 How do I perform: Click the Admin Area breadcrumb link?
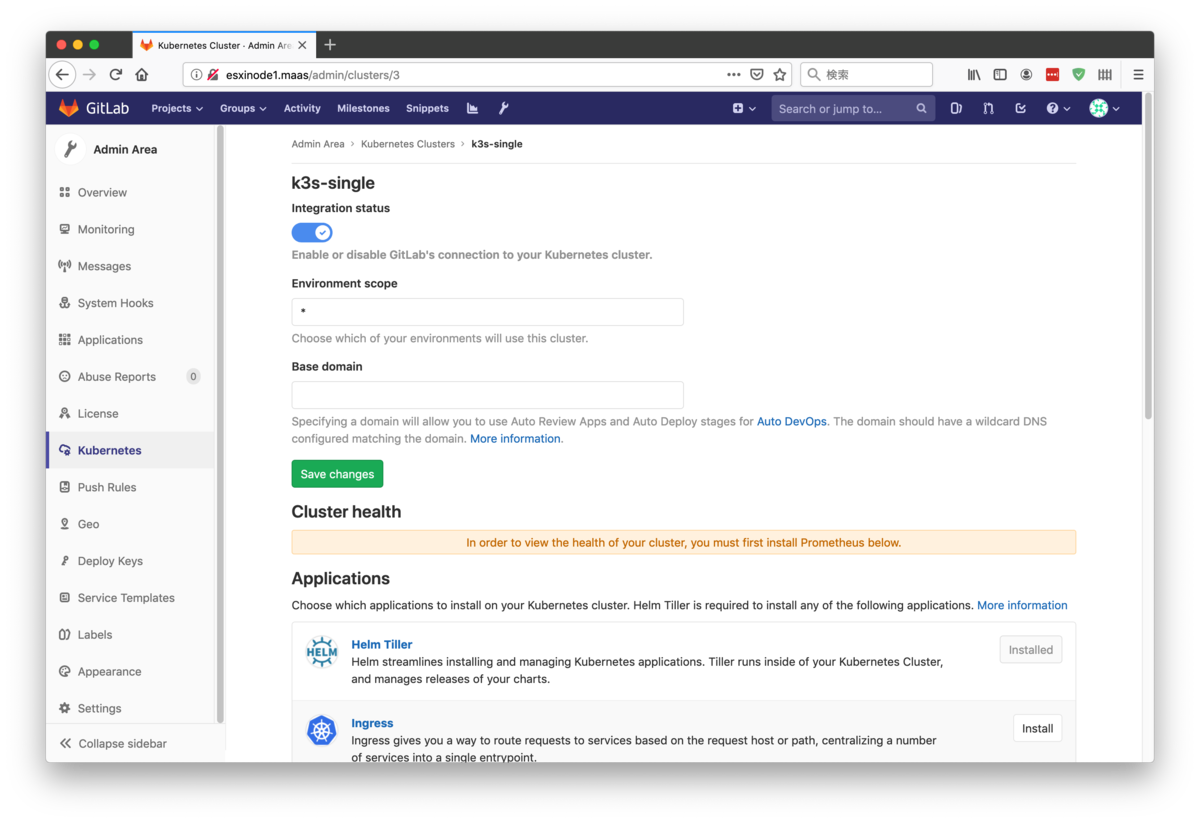(318, 144)
